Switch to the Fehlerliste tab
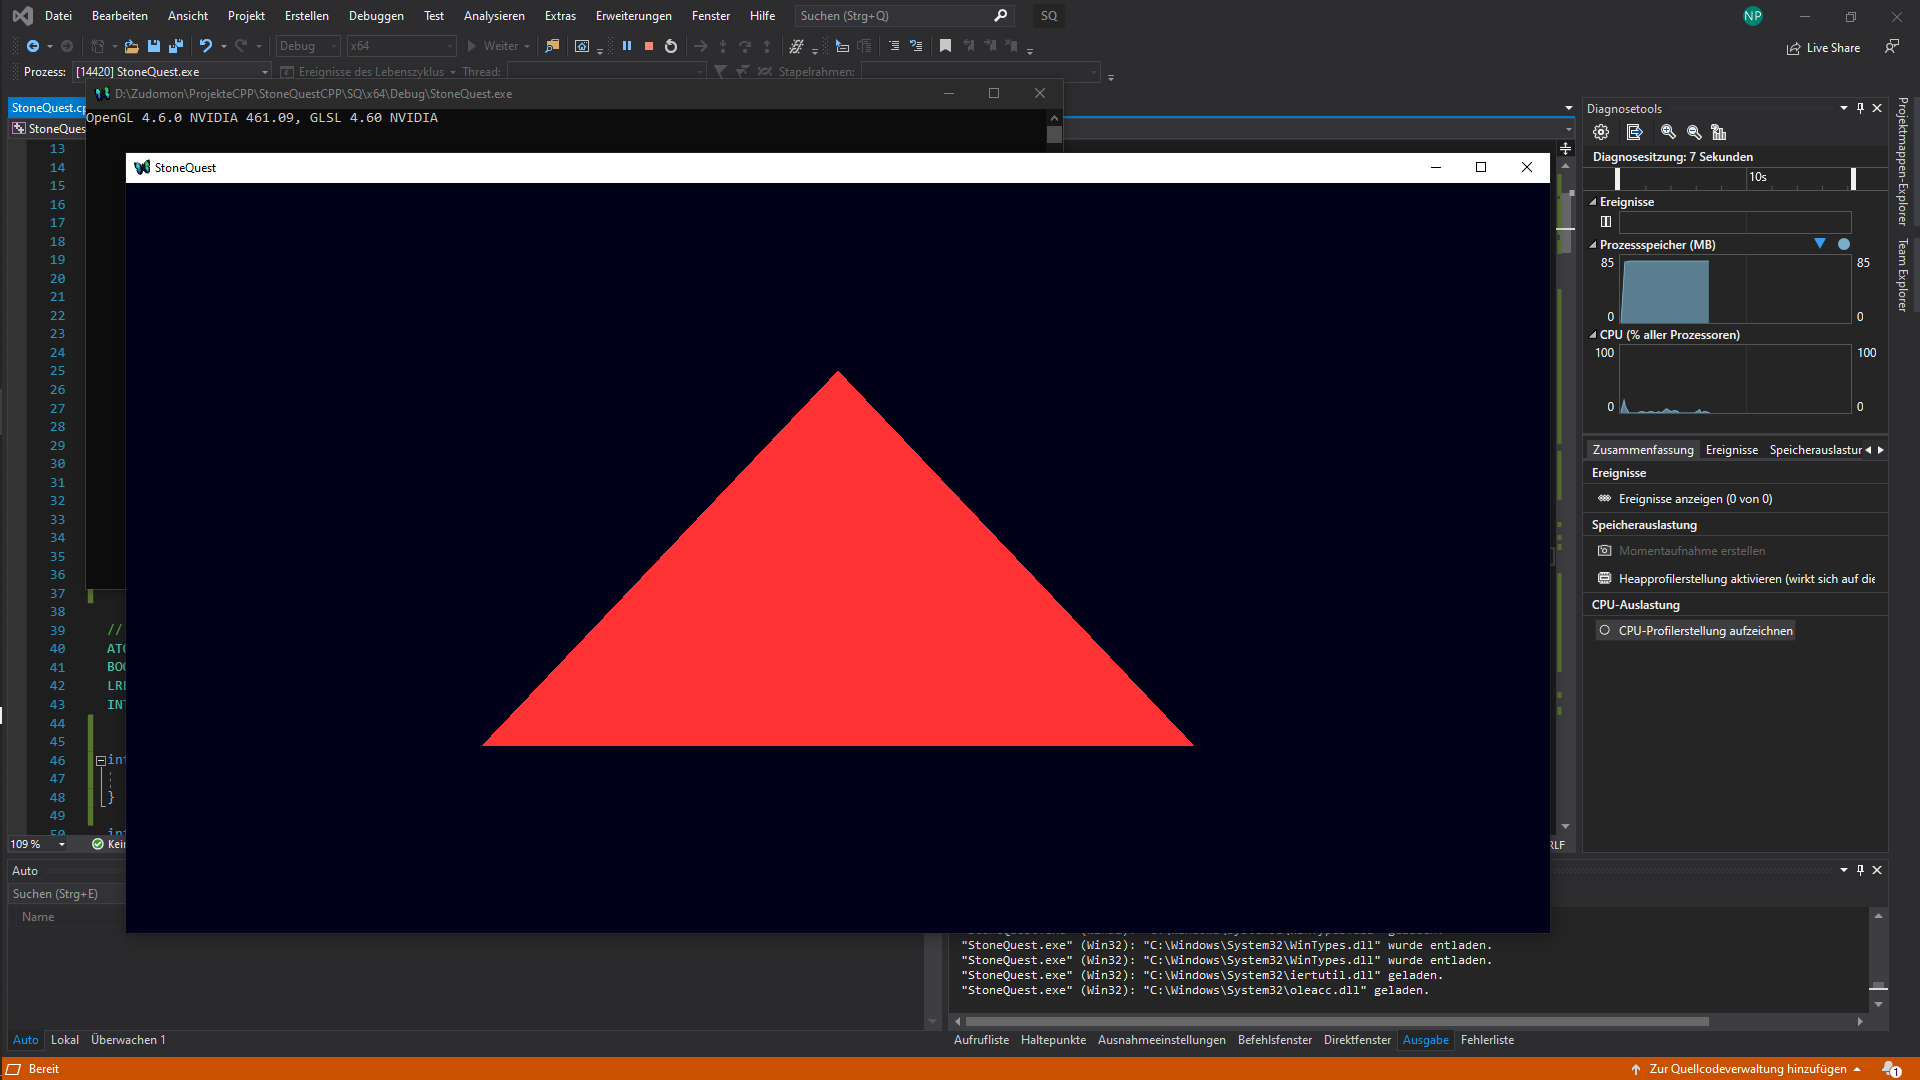This screenshot has height=1080, width=1920. tap(1487, 1040)
